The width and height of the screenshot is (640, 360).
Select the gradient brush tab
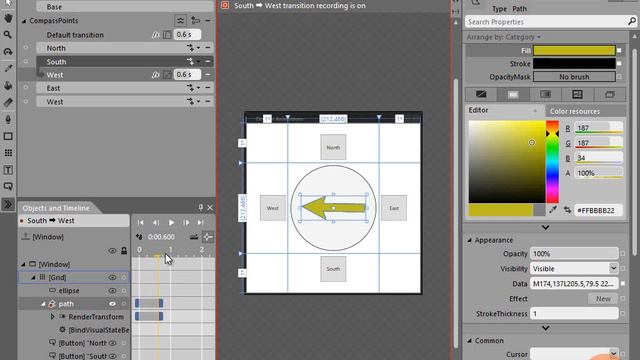tap(545, 95)
